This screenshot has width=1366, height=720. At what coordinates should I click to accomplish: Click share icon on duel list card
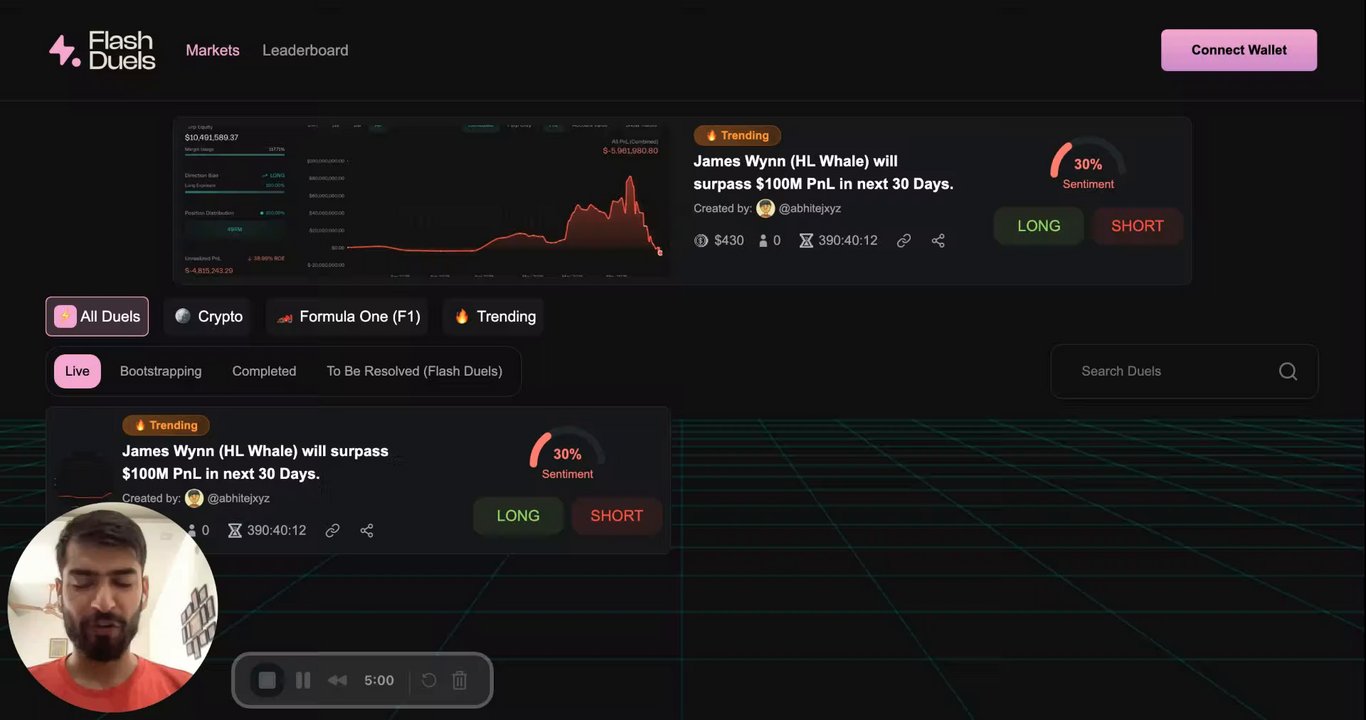[367, 531]
